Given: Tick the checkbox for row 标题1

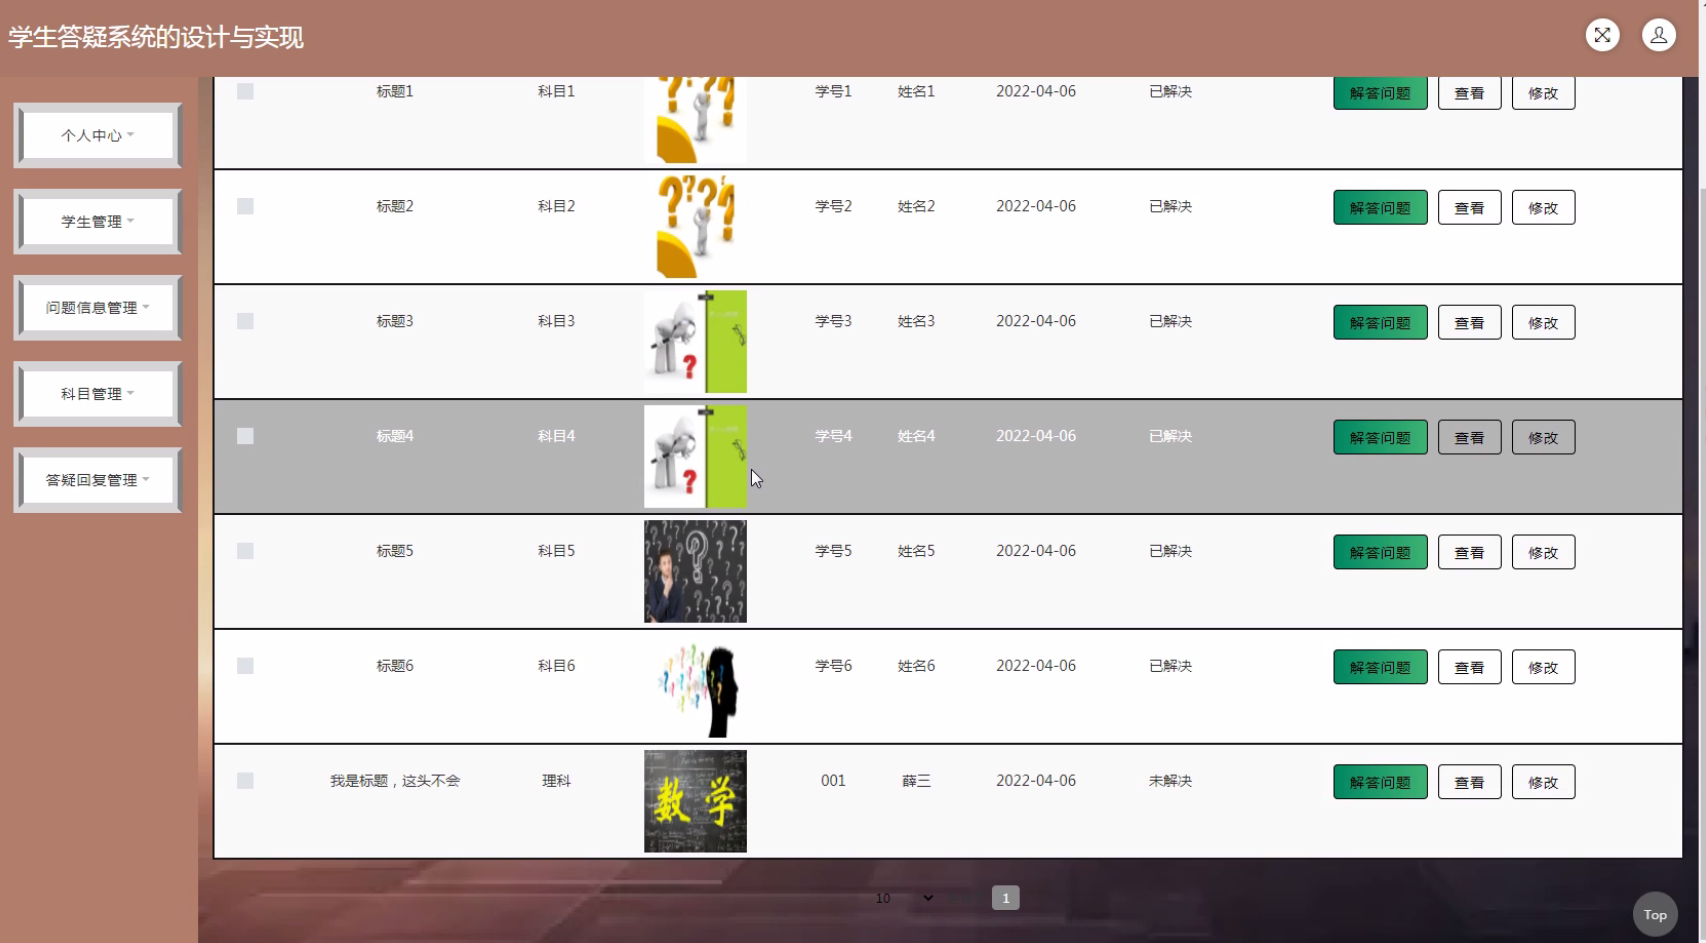Looking at the screenshot, I should click(x=245, y=91).
